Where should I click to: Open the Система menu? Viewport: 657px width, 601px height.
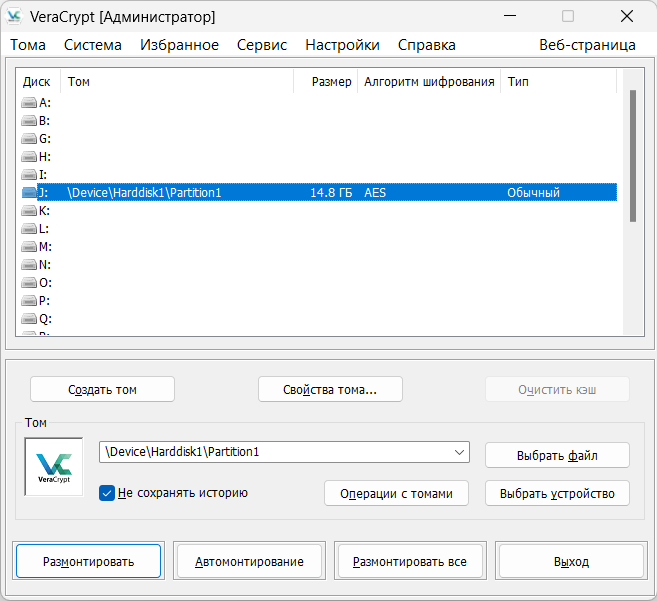(x=93, y=45)
